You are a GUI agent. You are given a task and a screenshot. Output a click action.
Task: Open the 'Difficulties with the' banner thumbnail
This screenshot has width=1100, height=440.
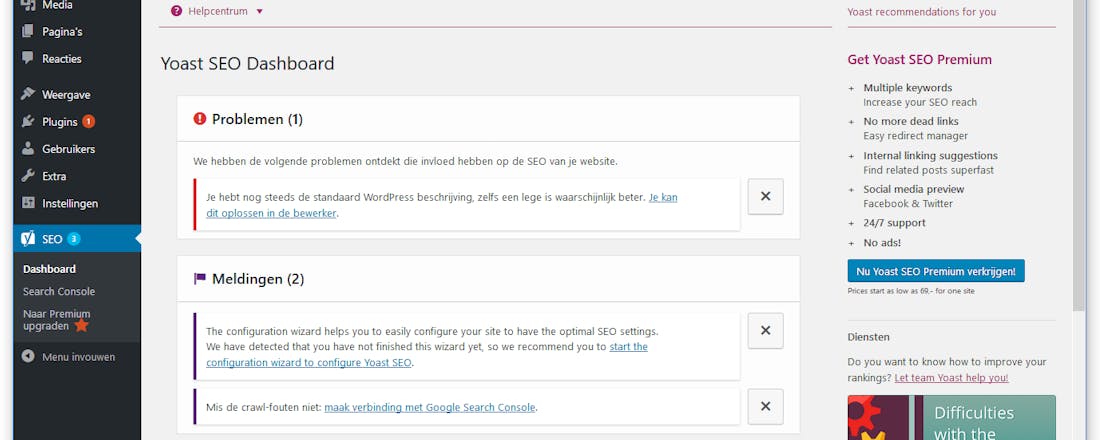(951, 418)
